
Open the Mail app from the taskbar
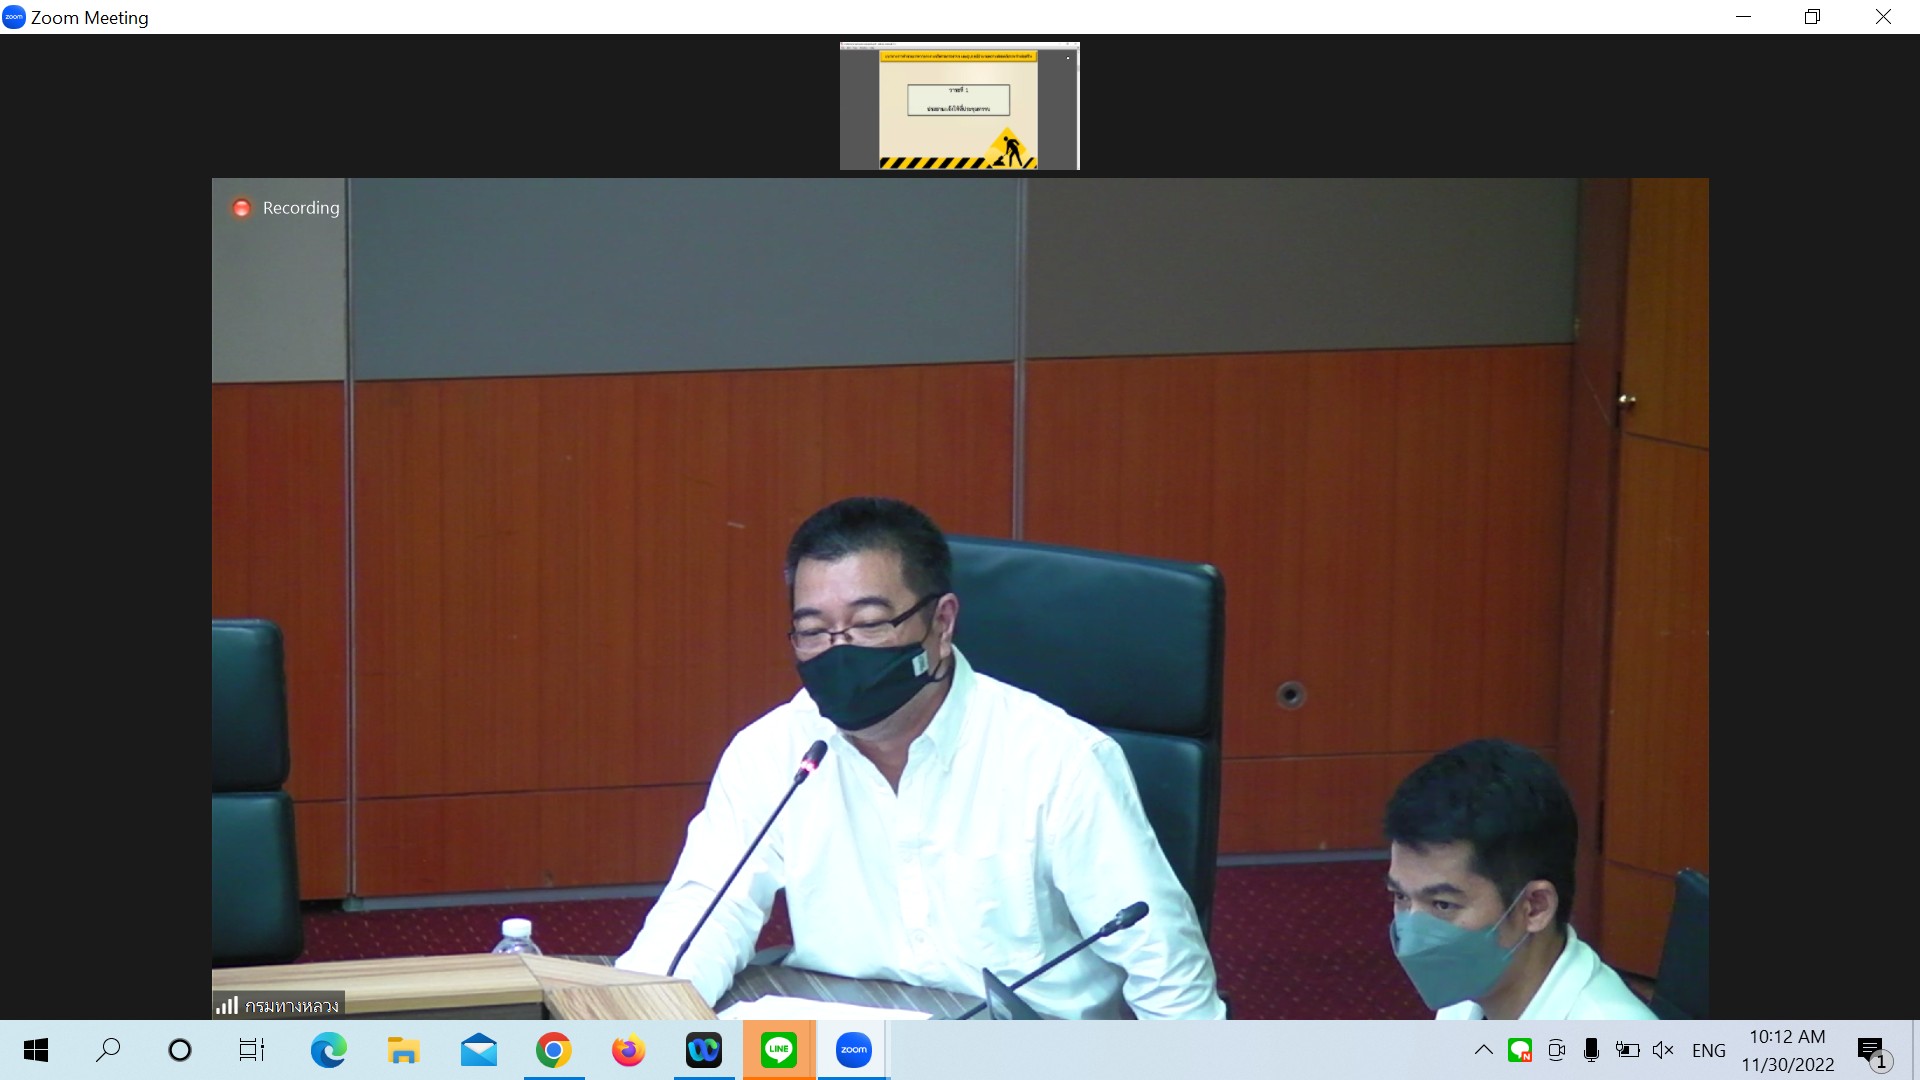(478, 1050)
